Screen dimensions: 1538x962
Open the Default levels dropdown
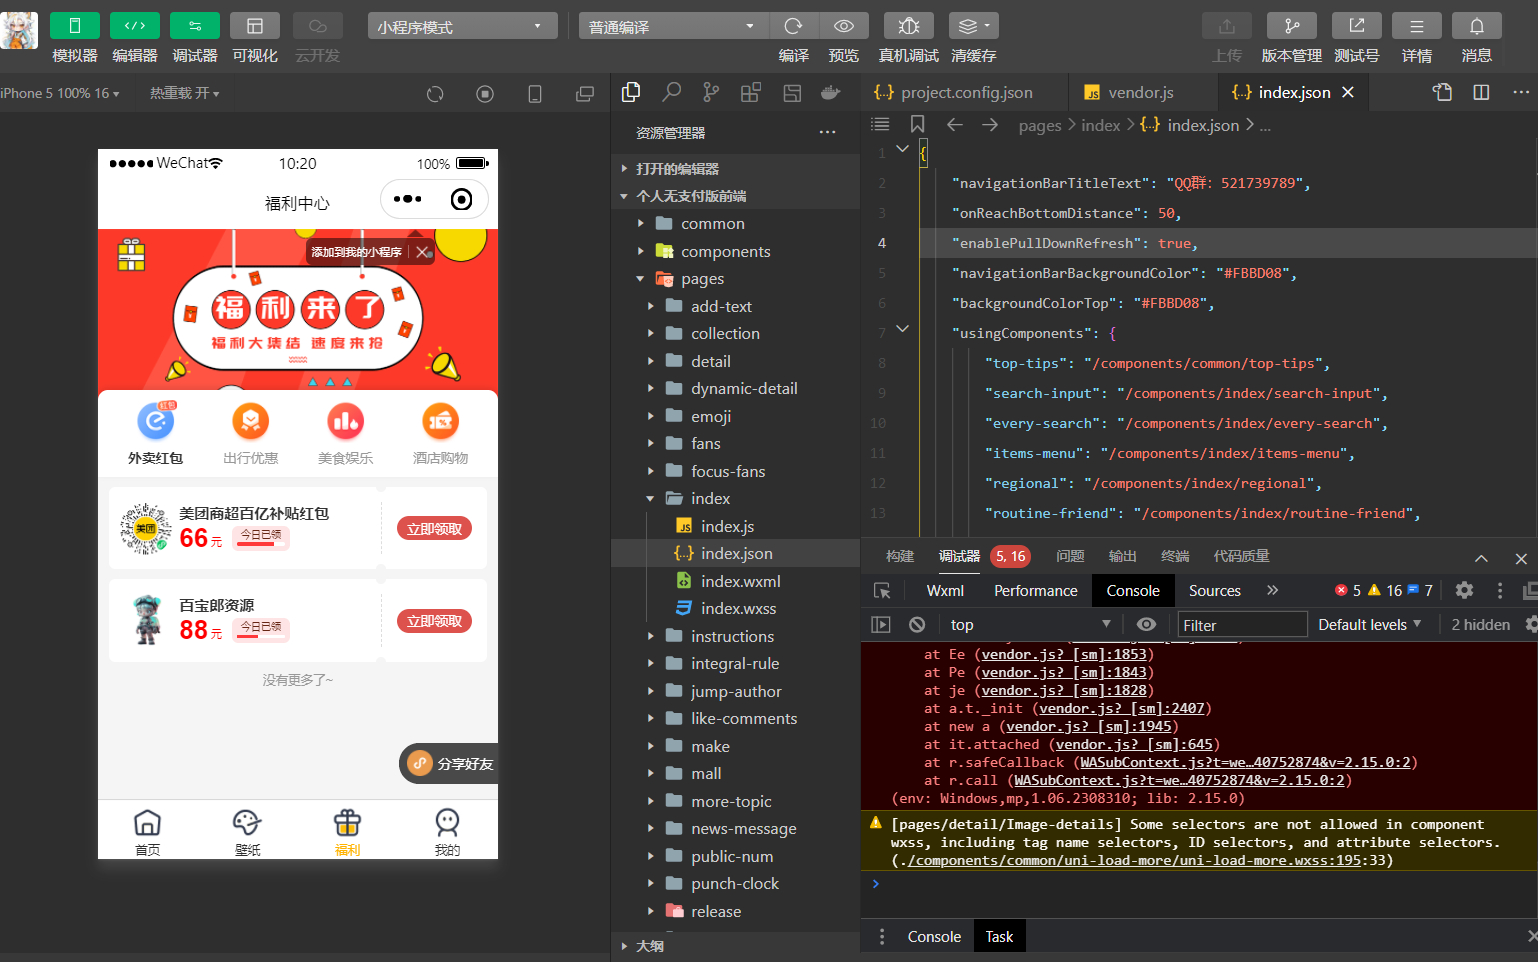(x=1369, y=625)
